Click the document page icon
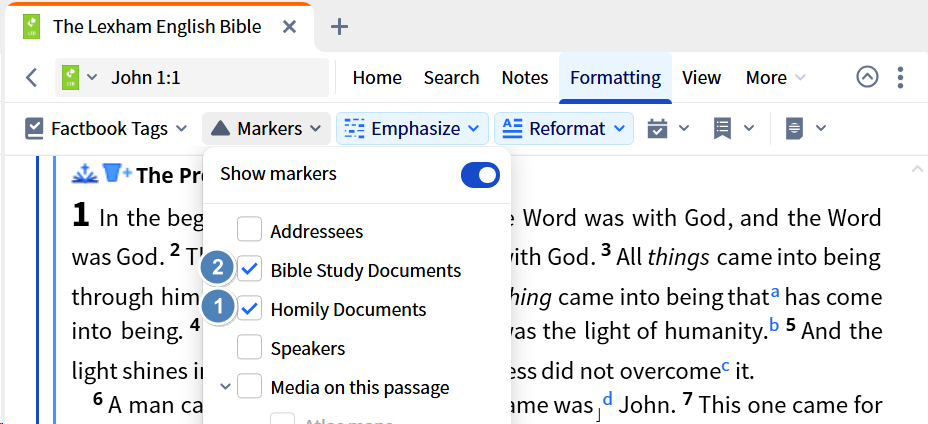This screenshot has width=928, height=424. [x=795, y=129]
